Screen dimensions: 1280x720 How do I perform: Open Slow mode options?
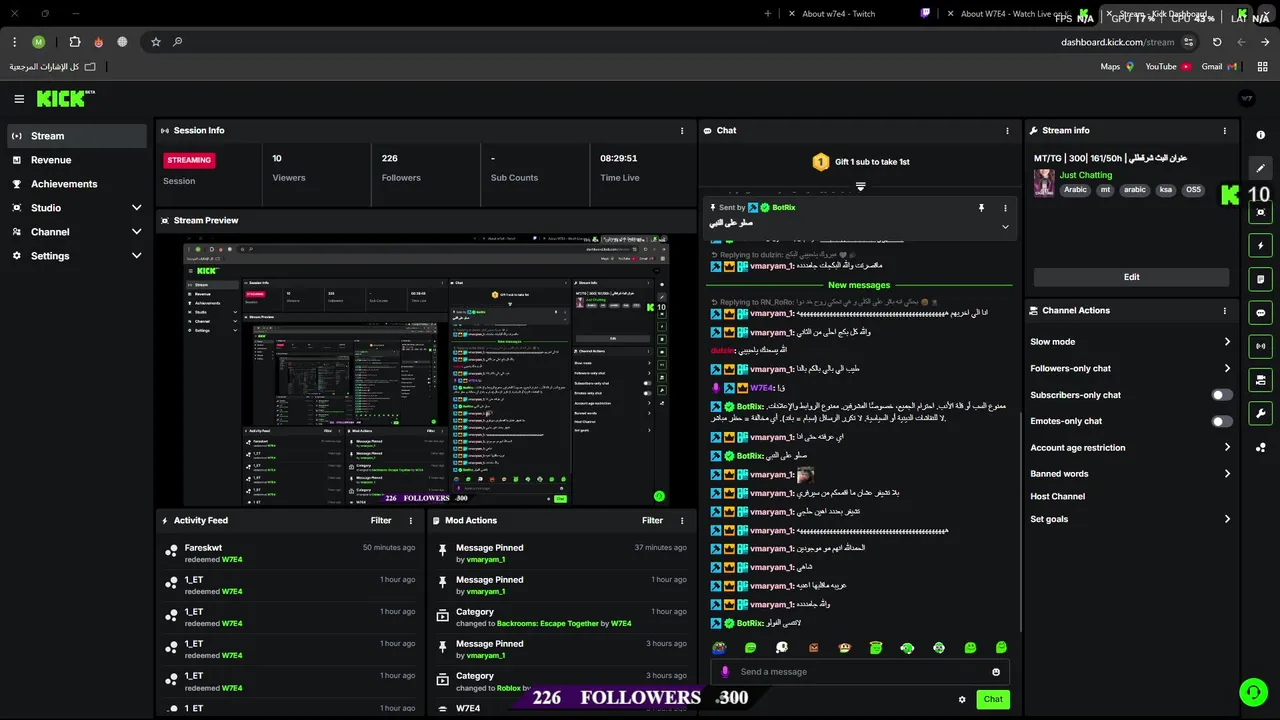pyautogui.click(x=1131, y=342)
